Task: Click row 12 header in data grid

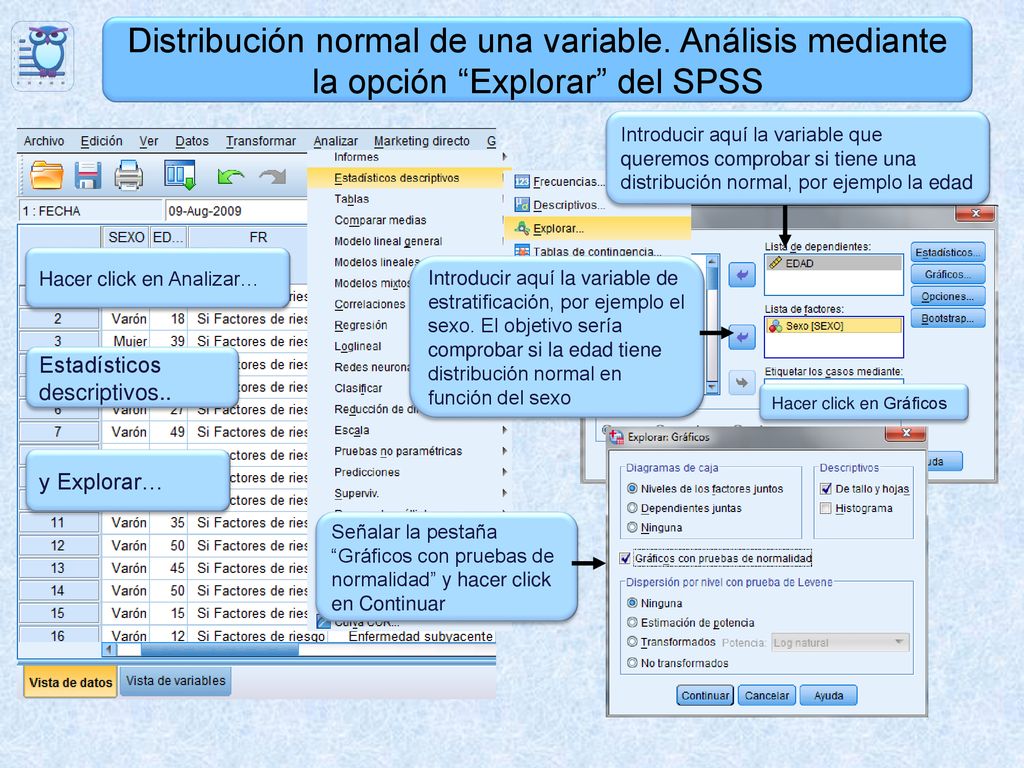Action: pyautogui.click(x=58, y=545)
